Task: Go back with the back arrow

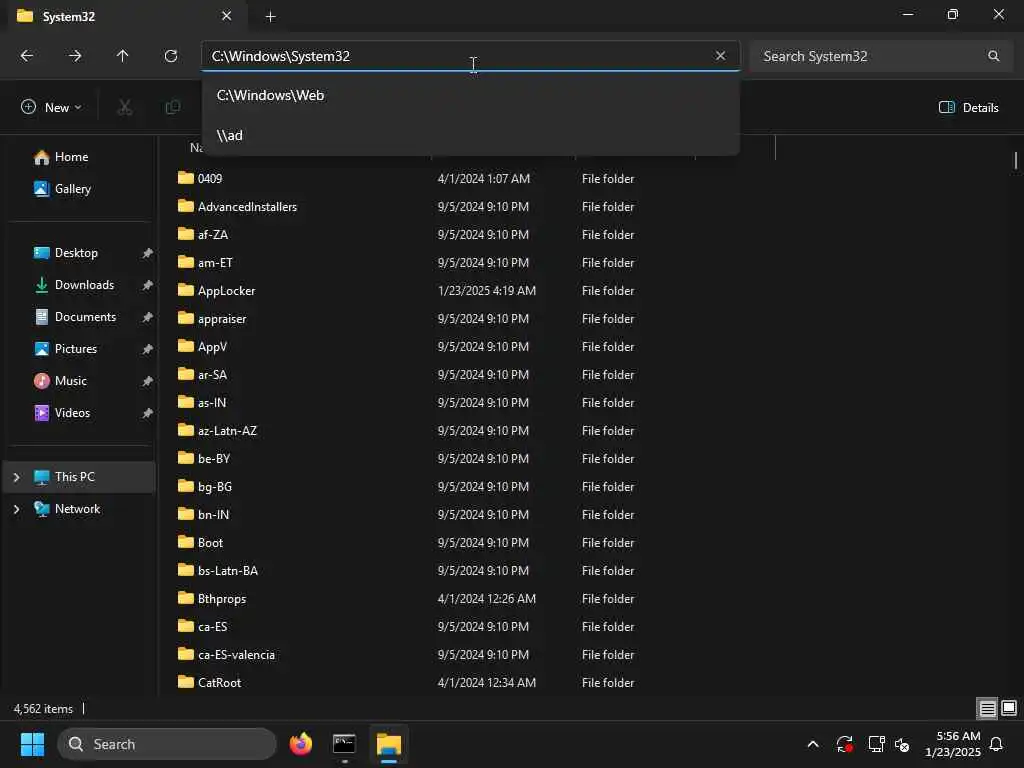Action: [x=27, y=56]
